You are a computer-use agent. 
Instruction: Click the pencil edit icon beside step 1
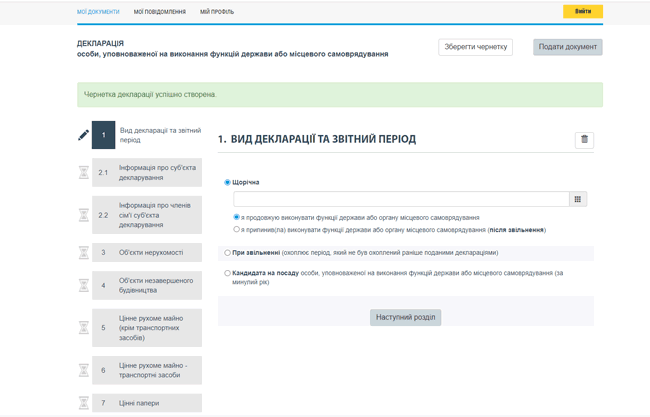coord(83,135)
